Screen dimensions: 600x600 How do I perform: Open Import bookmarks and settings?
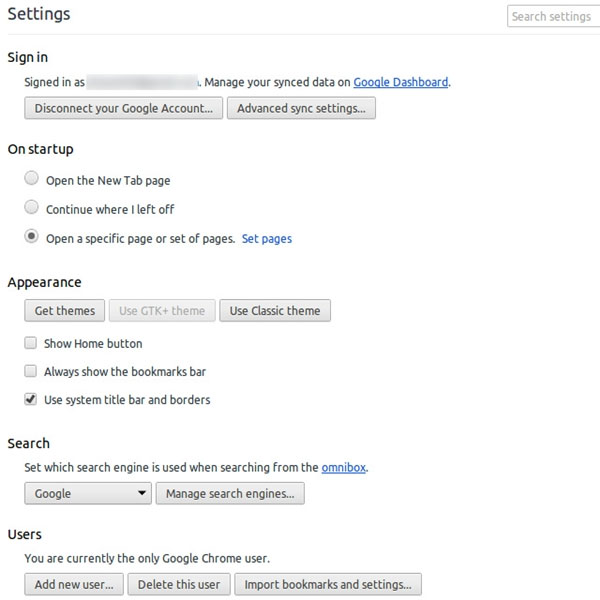pos(328,585)
